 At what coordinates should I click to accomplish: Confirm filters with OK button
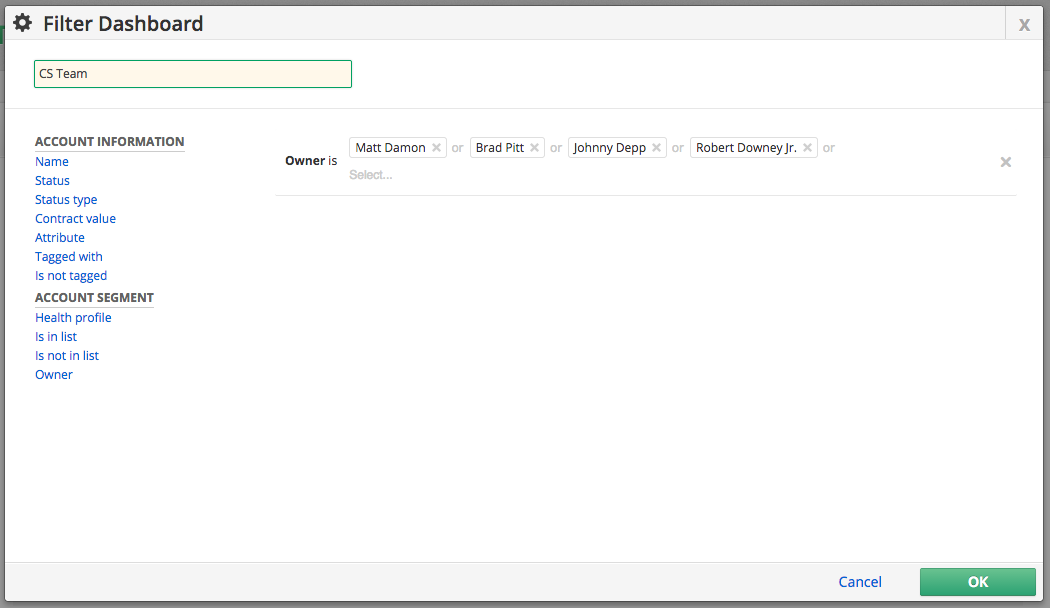978,582
